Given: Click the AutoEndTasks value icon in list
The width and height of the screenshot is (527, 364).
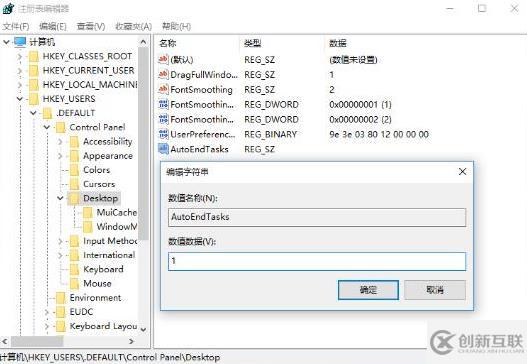Looking at the screenshot, I should [163, 149].
